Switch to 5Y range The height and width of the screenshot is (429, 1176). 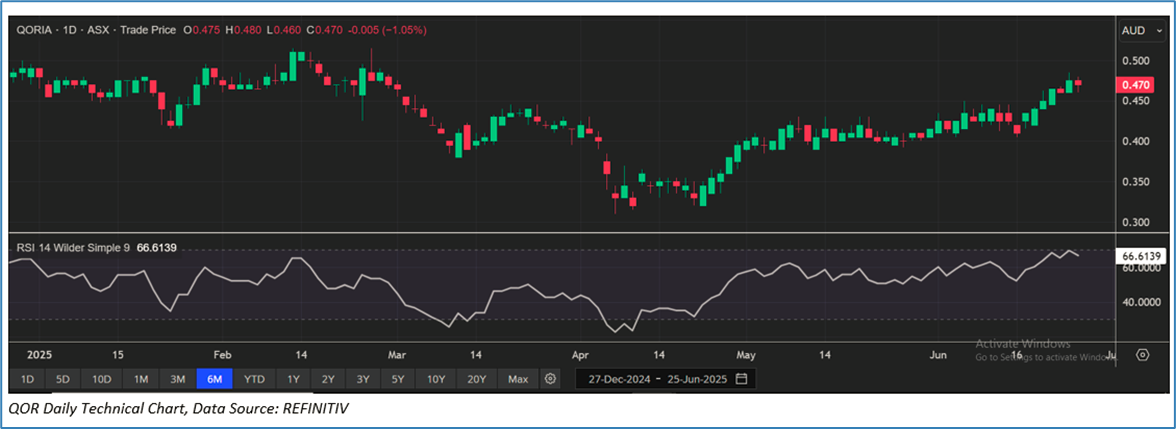398,379
